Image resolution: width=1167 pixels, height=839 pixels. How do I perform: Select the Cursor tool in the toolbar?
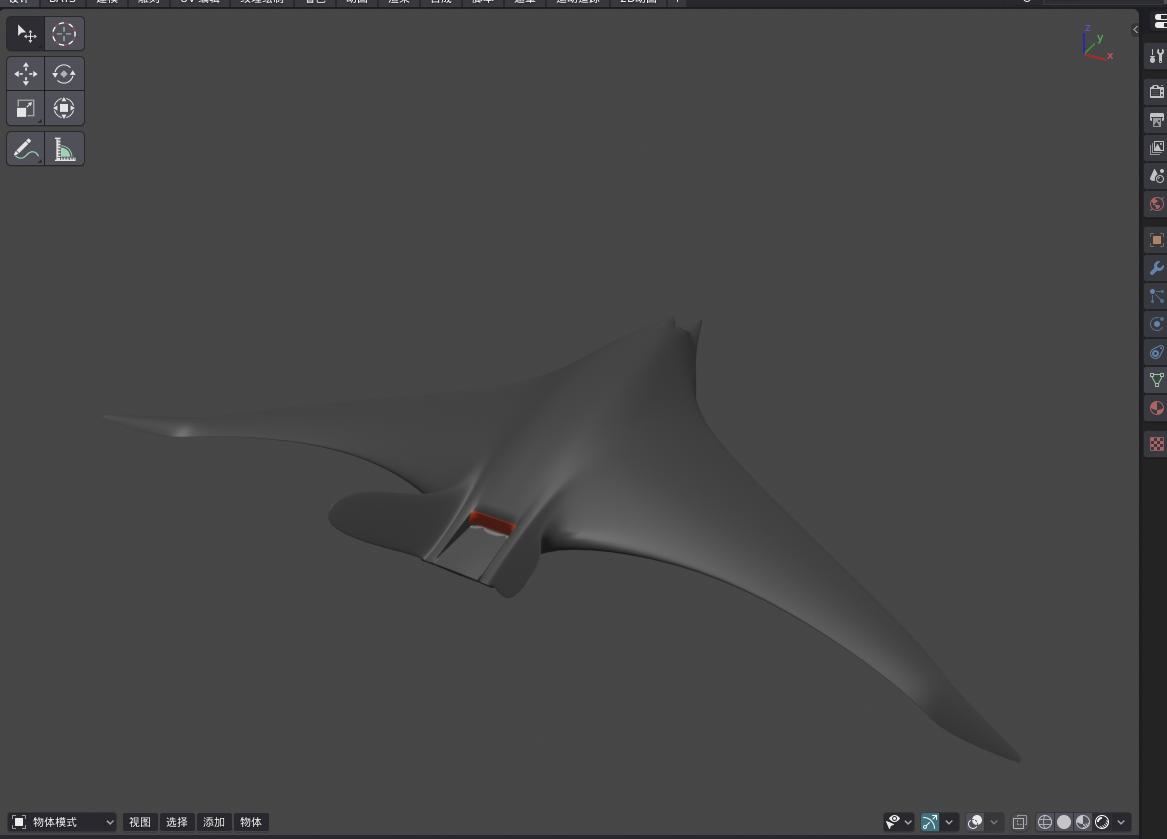(64, 34)
